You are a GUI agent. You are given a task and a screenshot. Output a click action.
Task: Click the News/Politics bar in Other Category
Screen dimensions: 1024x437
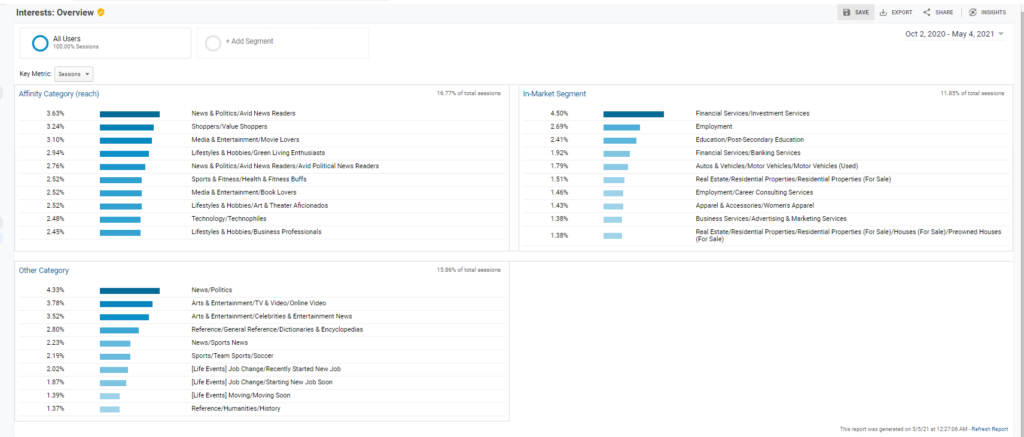[x=129, y=290]
